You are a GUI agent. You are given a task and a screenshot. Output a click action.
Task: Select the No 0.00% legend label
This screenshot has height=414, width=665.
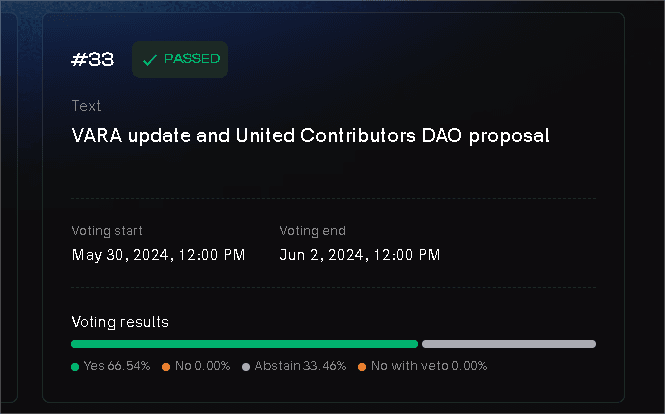click(x=203, y=367)
